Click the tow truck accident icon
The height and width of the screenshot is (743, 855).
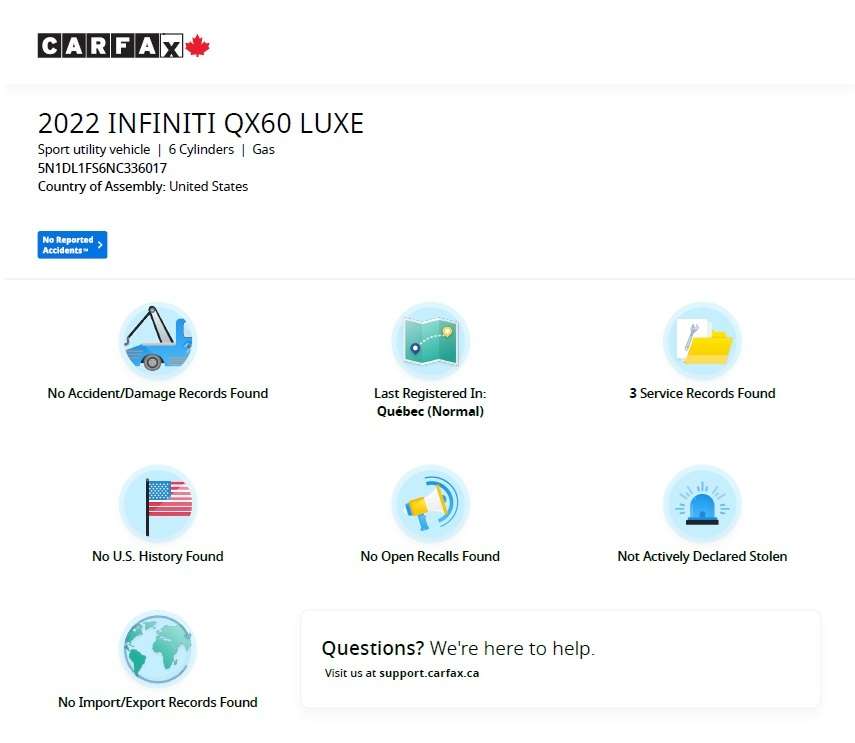coord(158,340)
